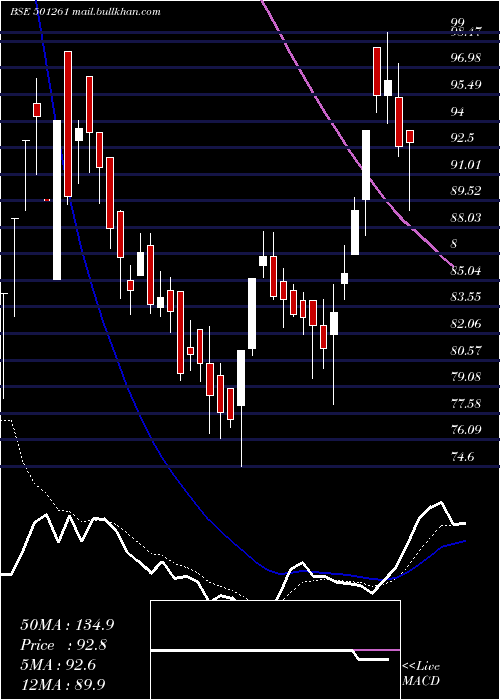Click the 76.09 price axis label

(x=466, y=430)
